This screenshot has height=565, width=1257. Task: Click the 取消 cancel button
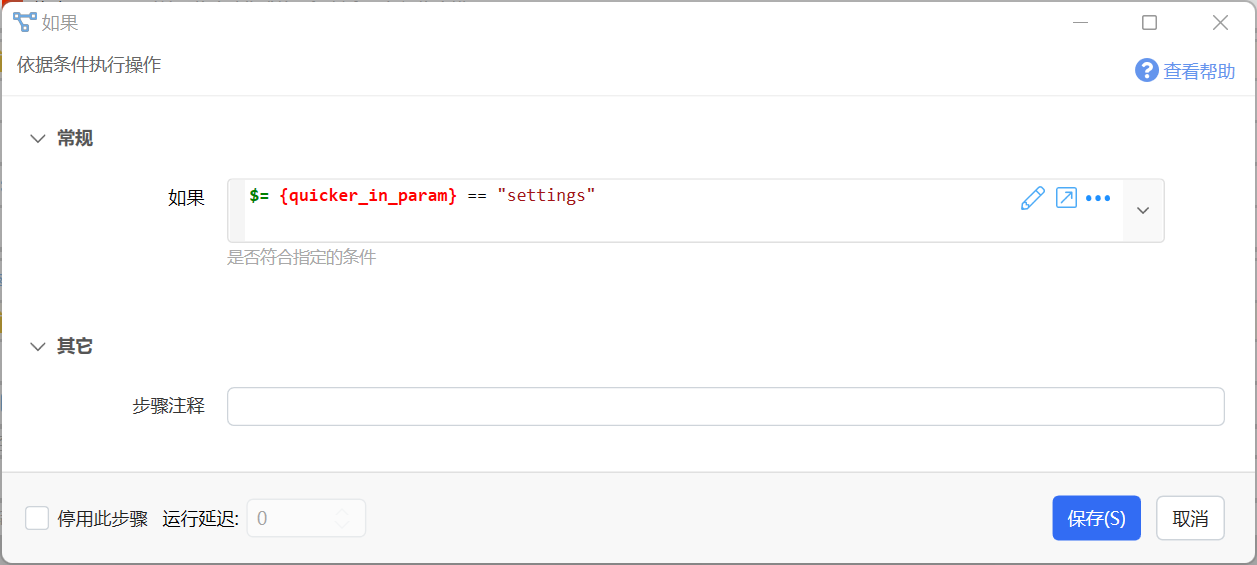click(x=1190, y=518)
